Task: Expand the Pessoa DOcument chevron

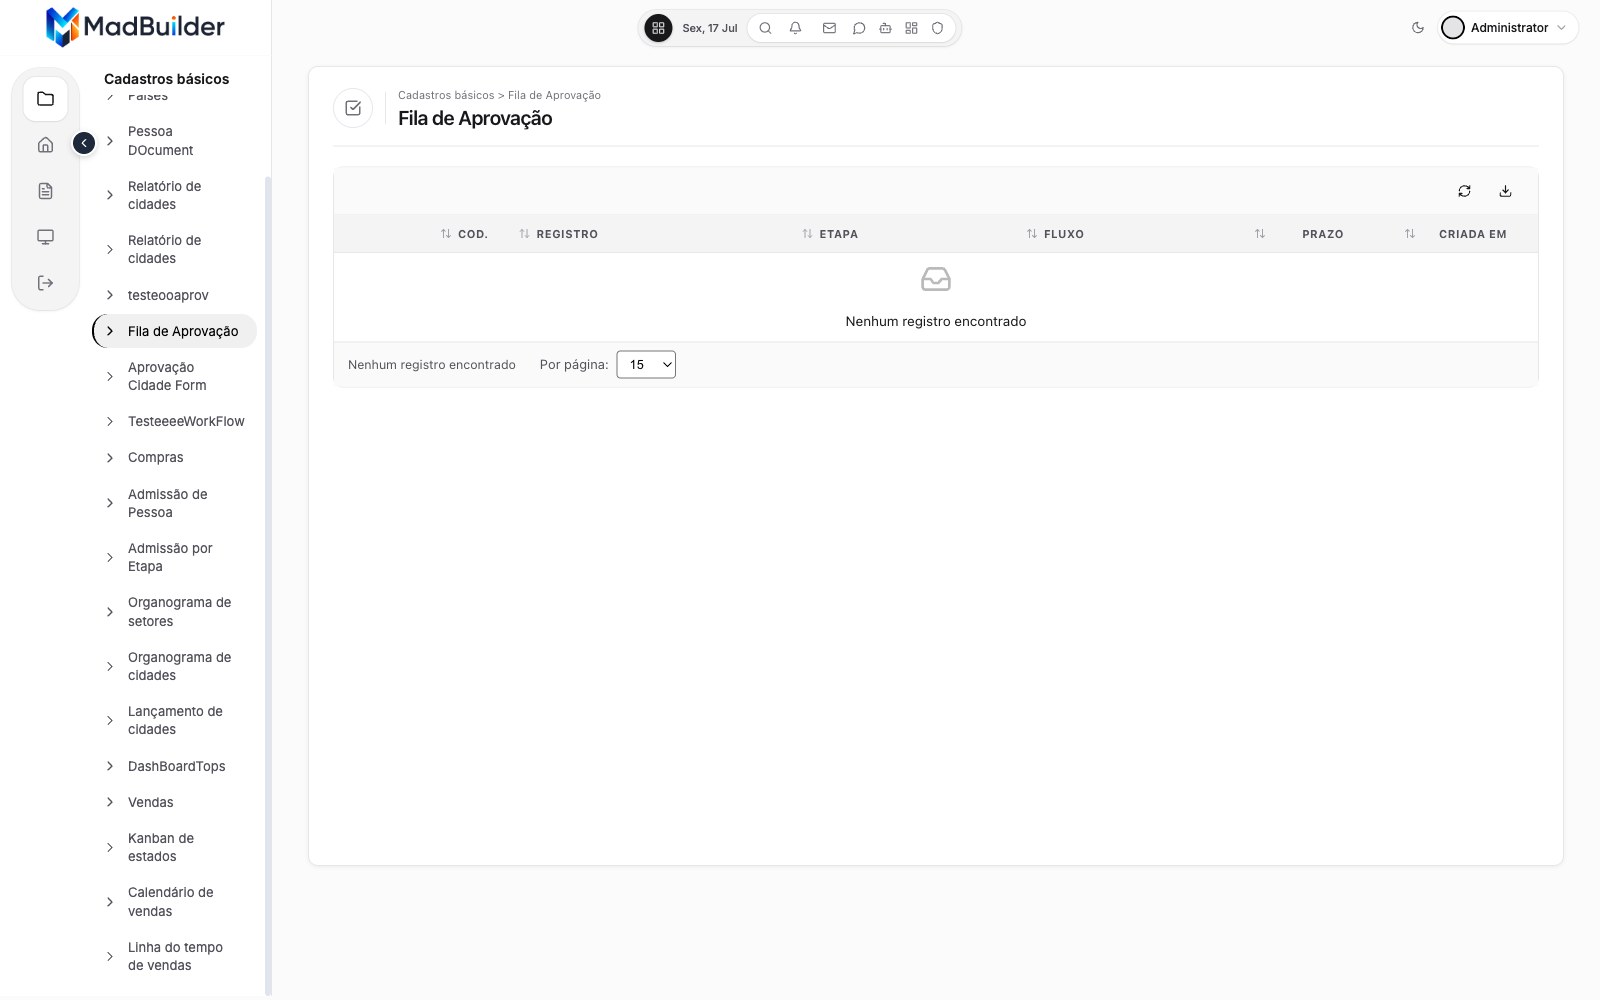Action: point(110,141)
